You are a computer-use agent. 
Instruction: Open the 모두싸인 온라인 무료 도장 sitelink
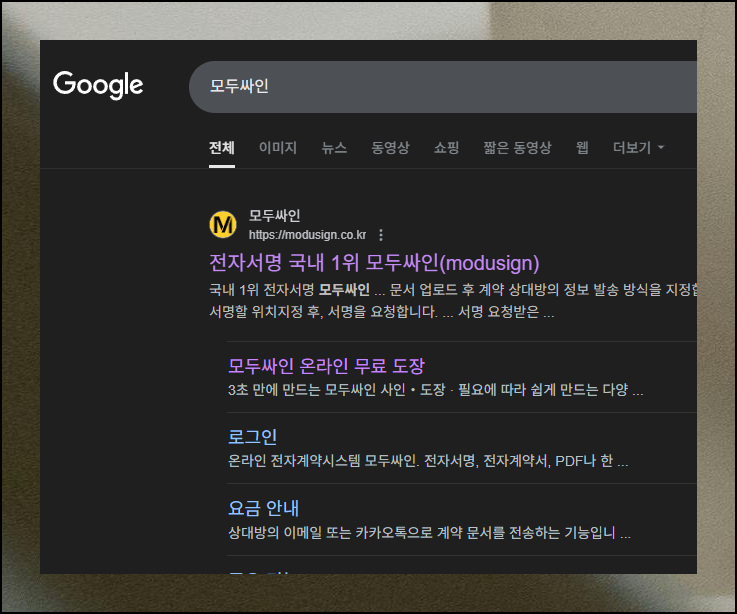point(326,366)
